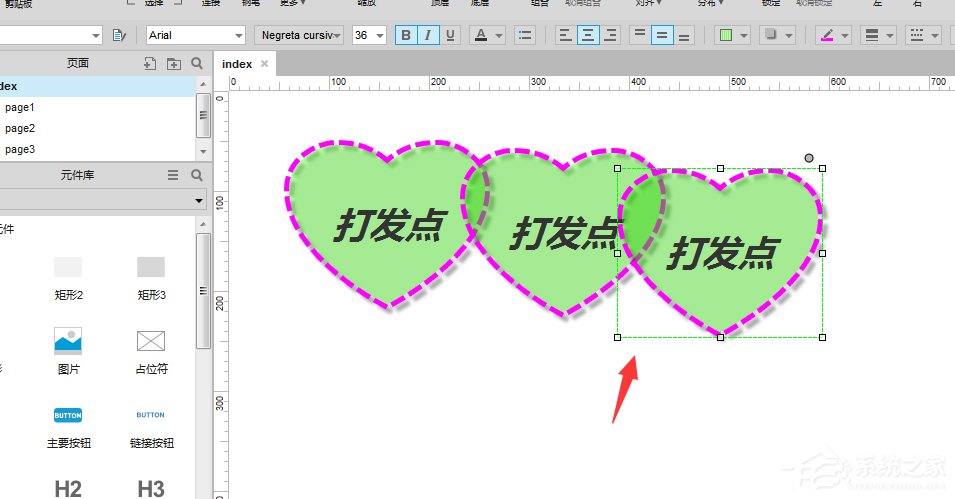This screenshot has width=955, height=499.
Task: Click the style painter icon beside style box
Action: coord(120,36)
